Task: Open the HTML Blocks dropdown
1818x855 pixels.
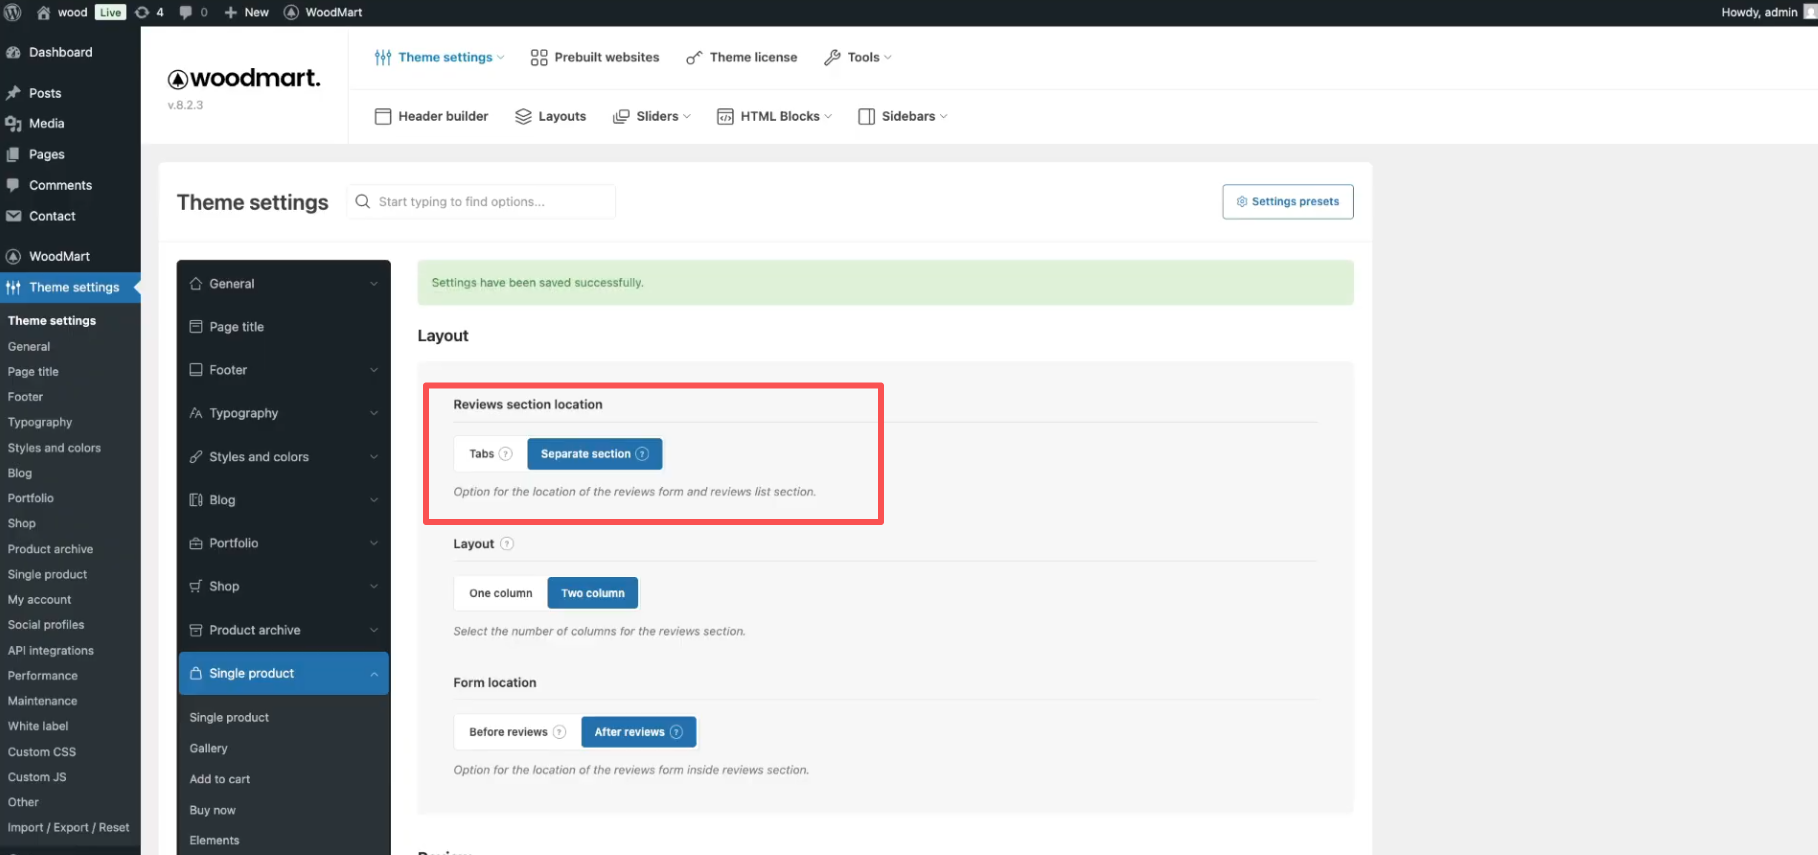Action: point(775,116)
